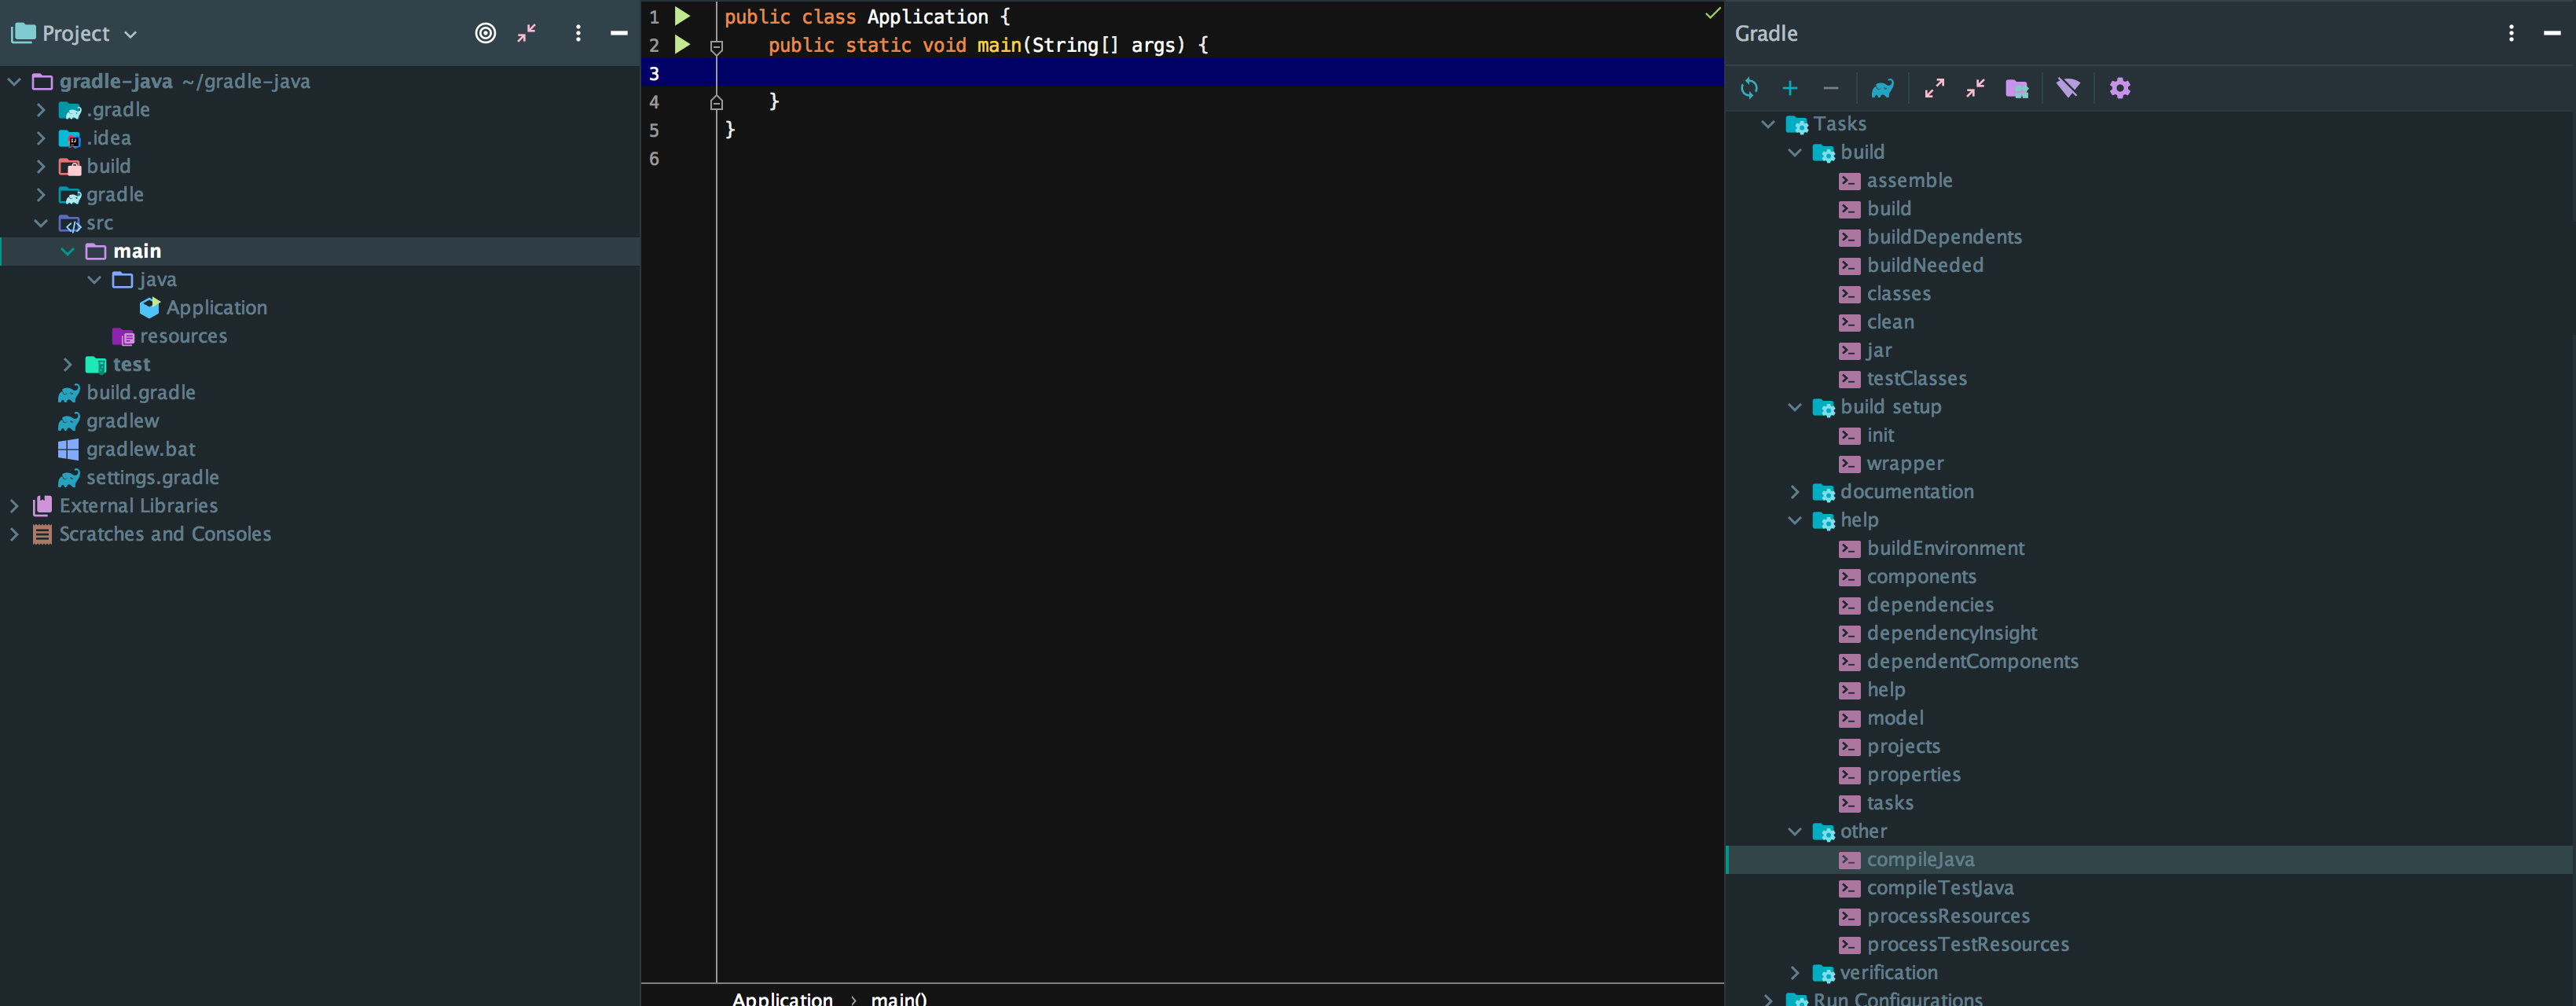Open Gradle panel options menu
Screen dimensions: 2576x1006
(2511, 33)
